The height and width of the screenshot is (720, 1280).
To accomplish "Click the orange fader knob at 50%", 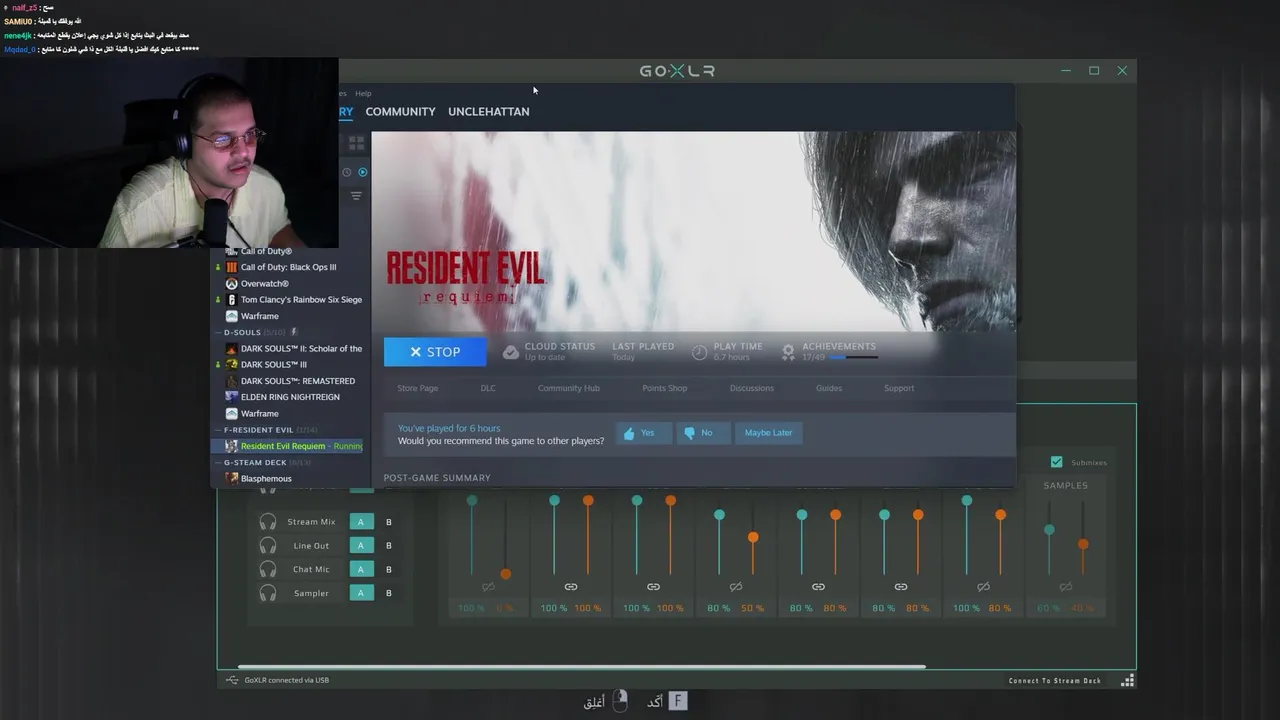I will pyautogui.click(x=753, y=538).
